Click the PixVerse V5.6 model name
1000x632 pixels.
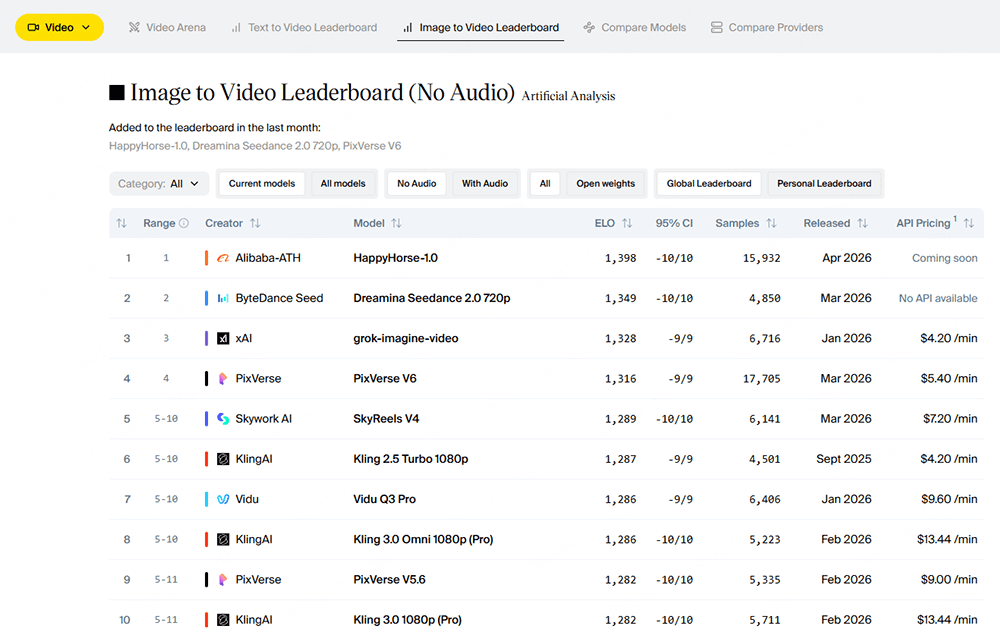click(390, 580)
